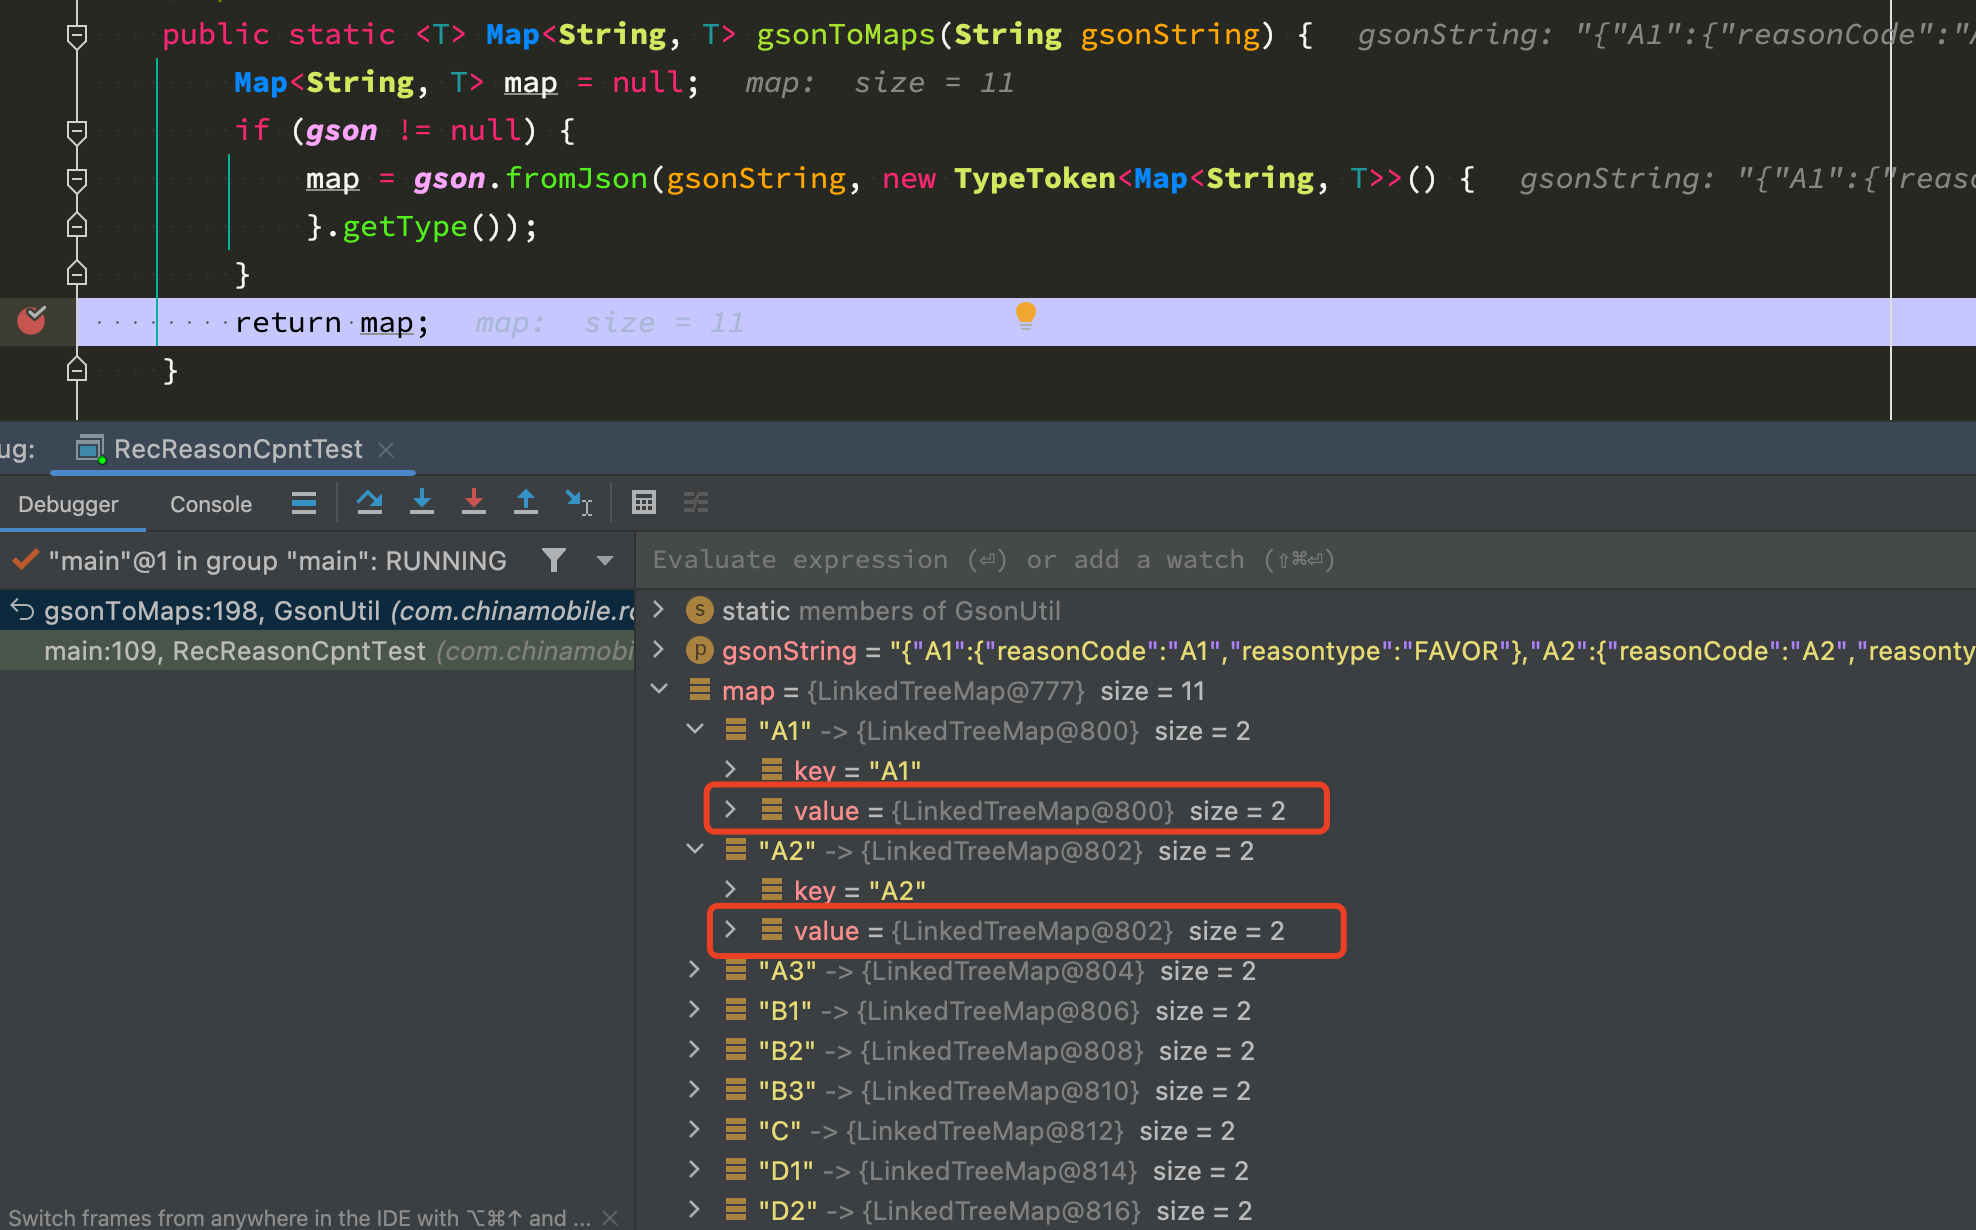Expand value LinkedTreeMap@802 node

tap(731, 930)
